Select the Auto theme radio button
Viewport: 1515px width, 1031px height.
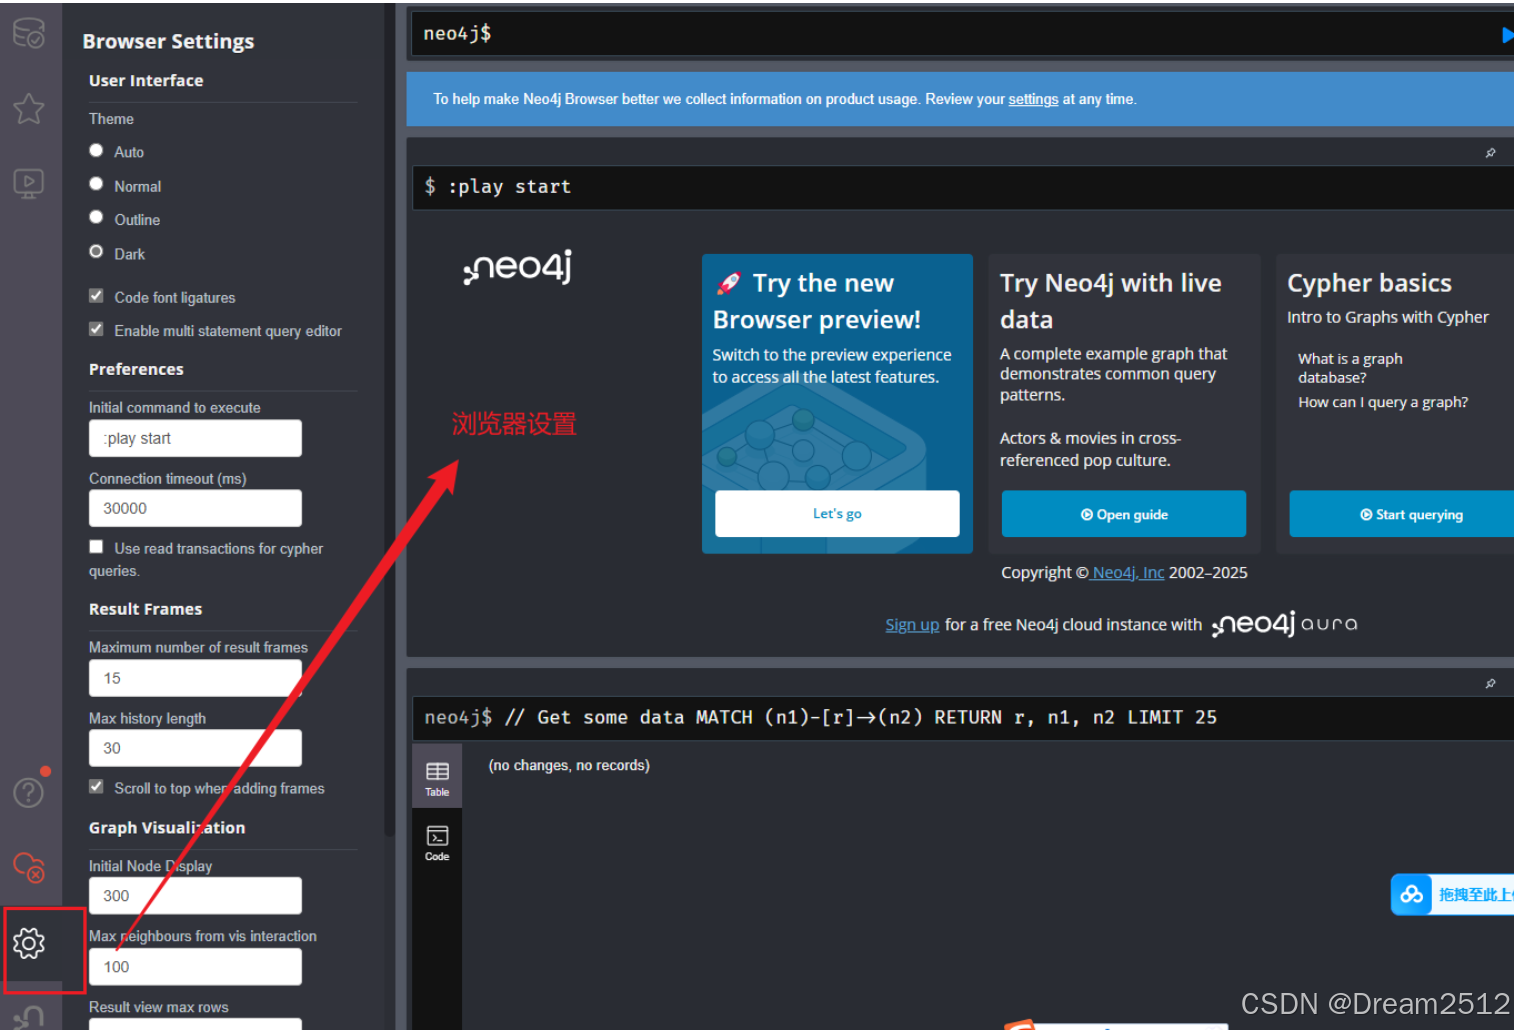click(x=96, y=150)
